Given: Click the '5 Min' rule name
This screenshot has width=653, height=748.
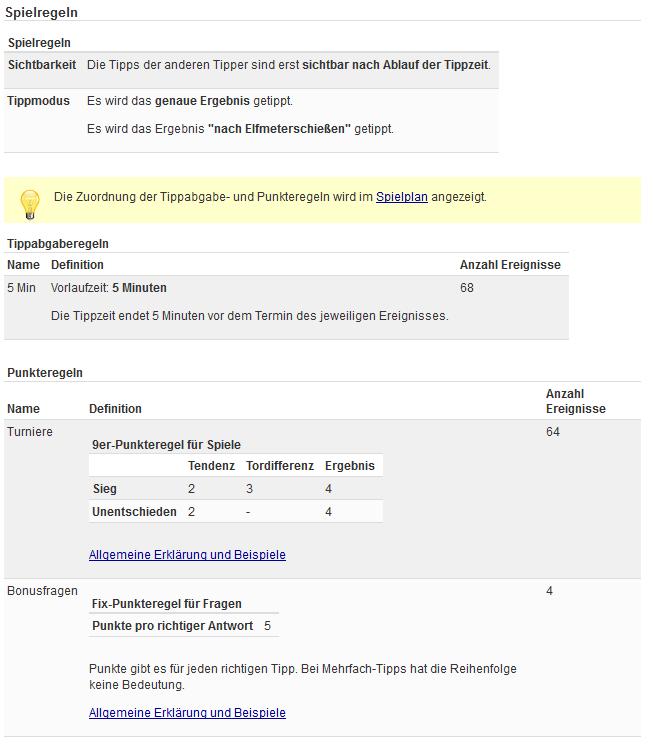Looking at the screenshot, I should (21, 288).
